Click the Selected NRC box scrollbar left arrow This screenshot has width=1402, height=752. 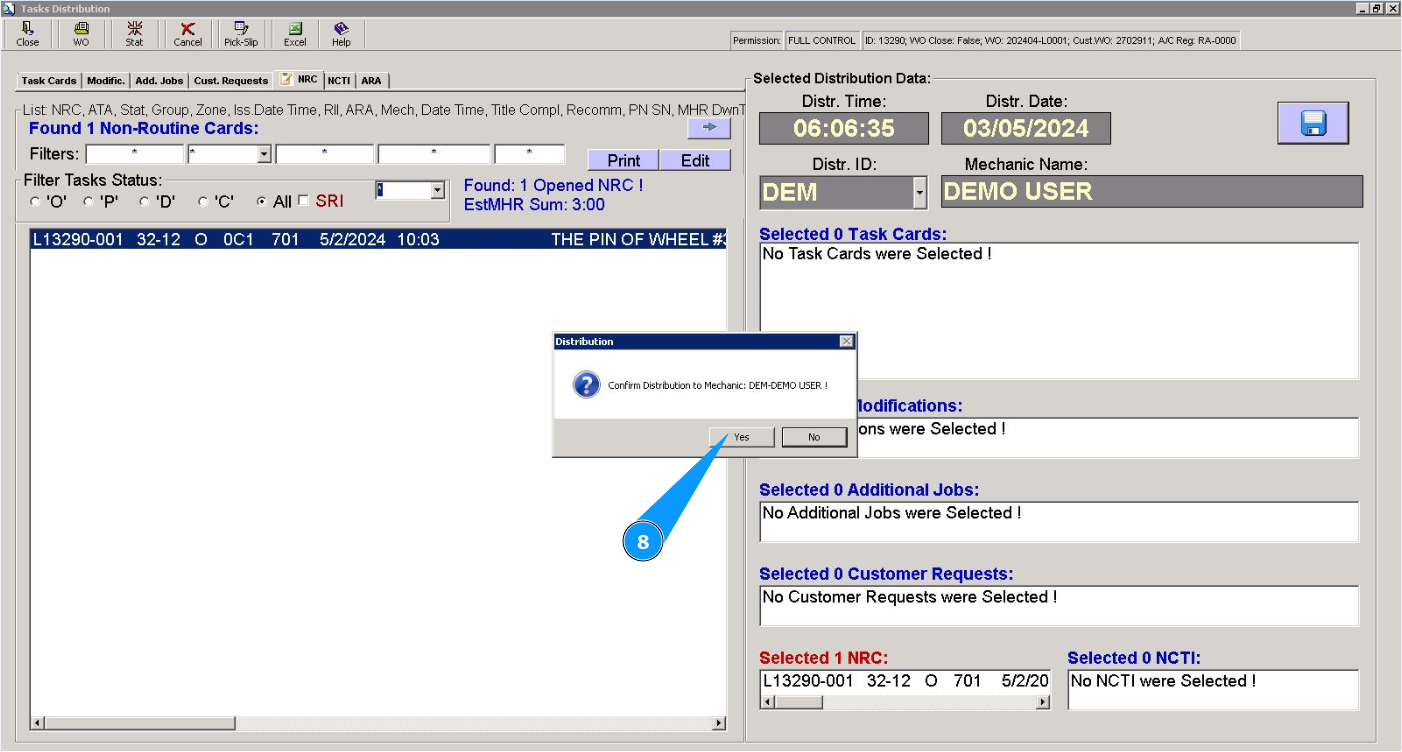tap(768, 702)
